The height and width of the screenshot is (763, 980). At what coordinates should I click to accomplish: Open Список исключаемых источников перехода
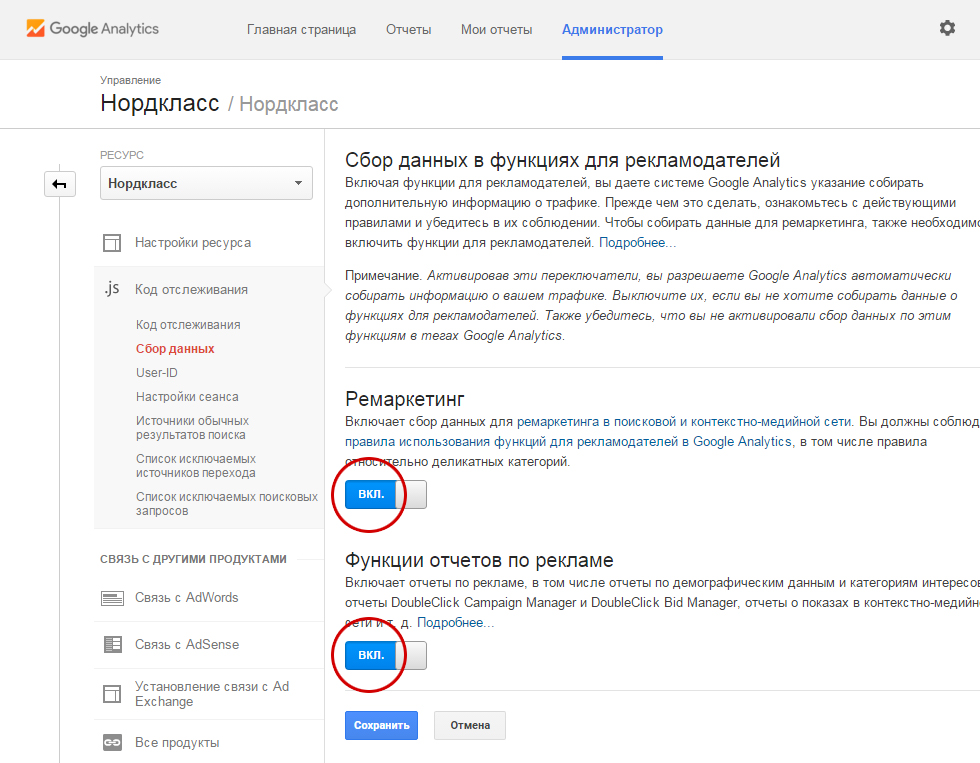pos(196,466)
